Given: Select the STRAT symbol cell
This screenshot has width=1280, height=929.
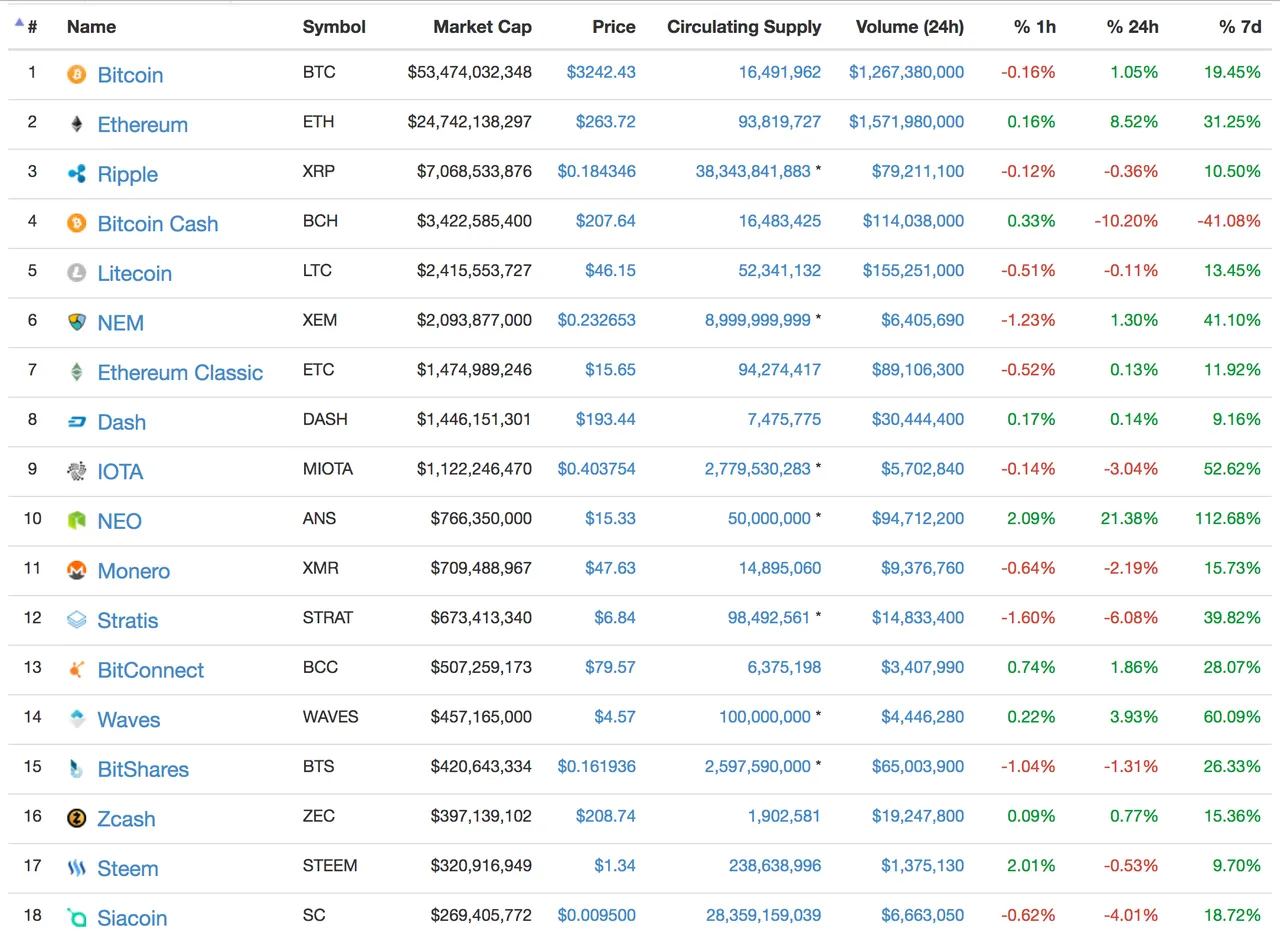Looking at the screenshot, I should (x=328, y=617).
